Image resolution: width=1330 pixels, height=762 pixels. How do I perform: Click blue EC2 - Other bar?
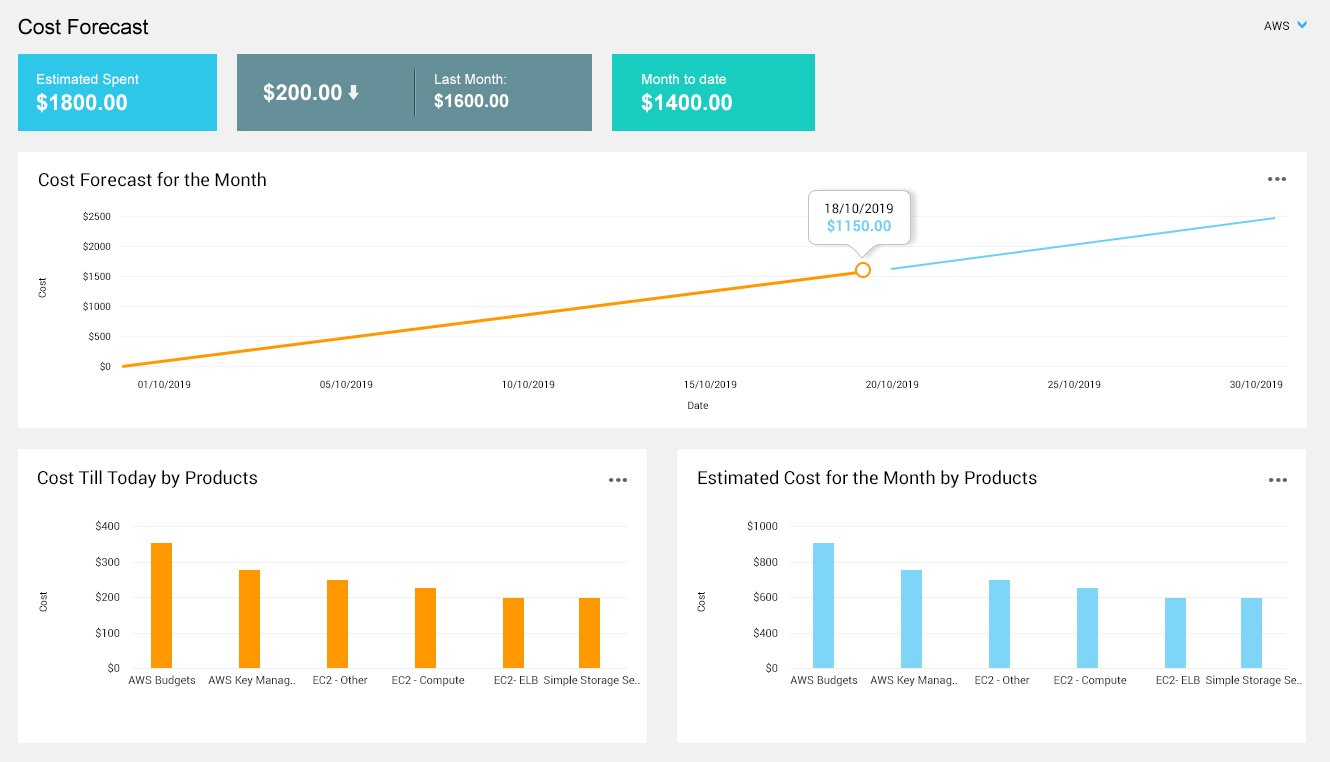pyautogui.click(x=999, y=624)
